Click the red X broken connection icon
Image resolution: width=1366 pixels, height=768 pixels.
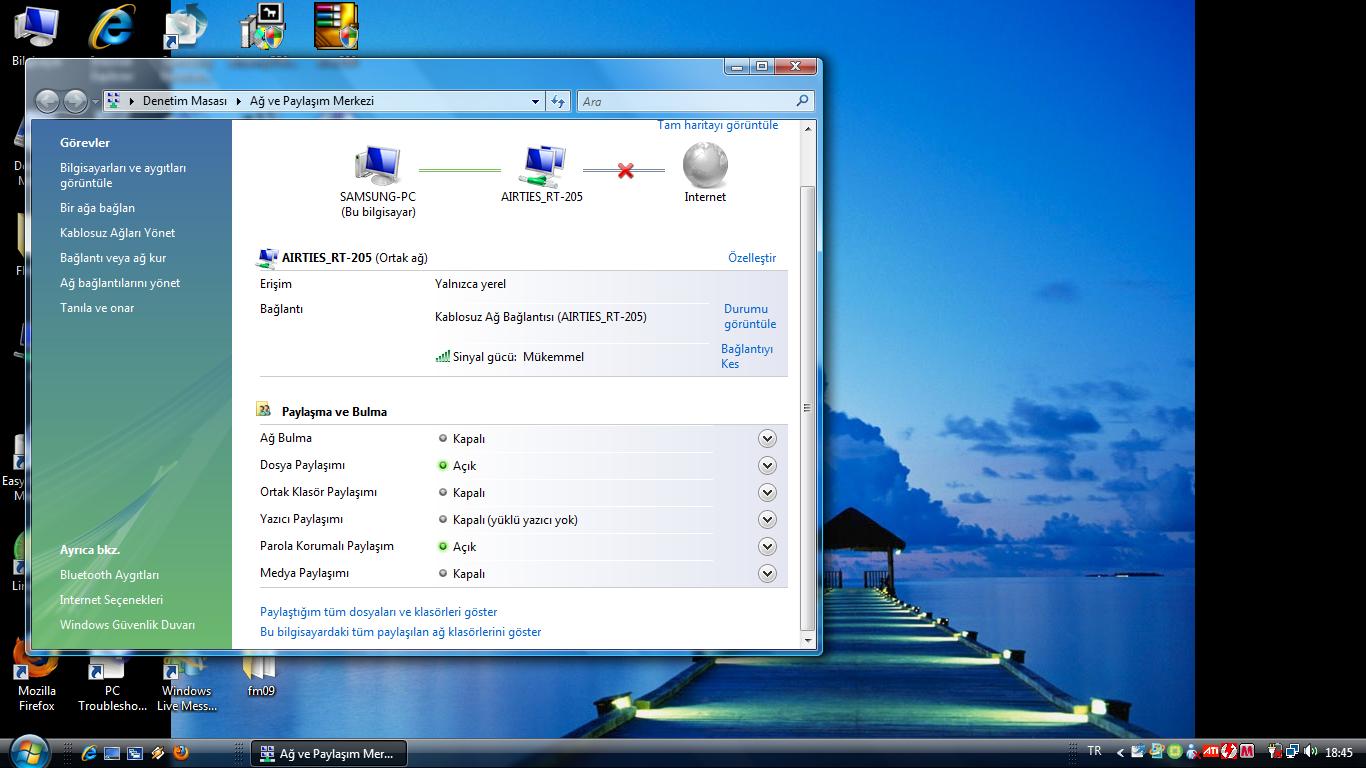click(625, 171)
